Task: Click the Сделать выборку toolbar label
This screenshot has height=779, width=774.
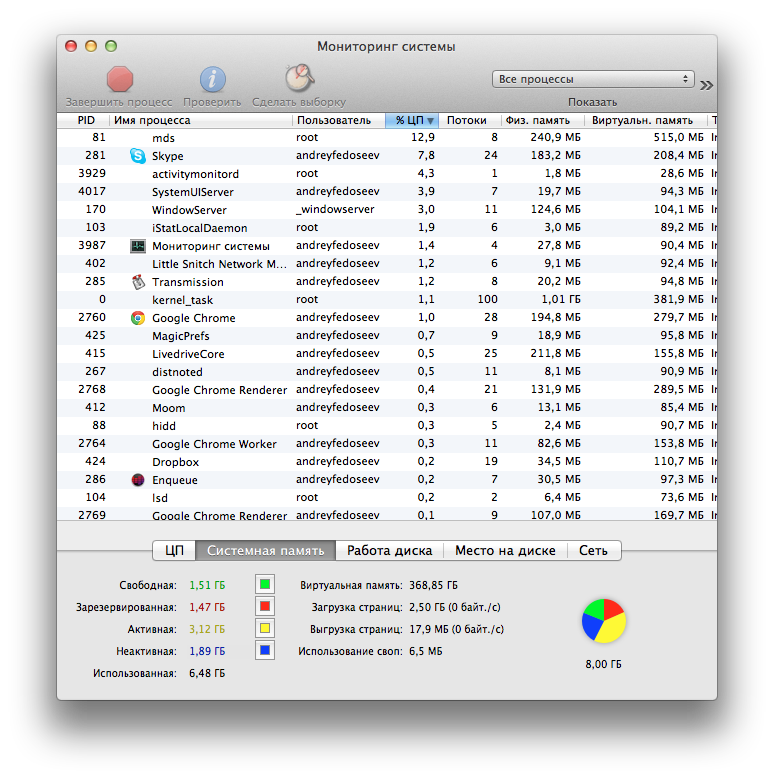Action: pos(299,102)
